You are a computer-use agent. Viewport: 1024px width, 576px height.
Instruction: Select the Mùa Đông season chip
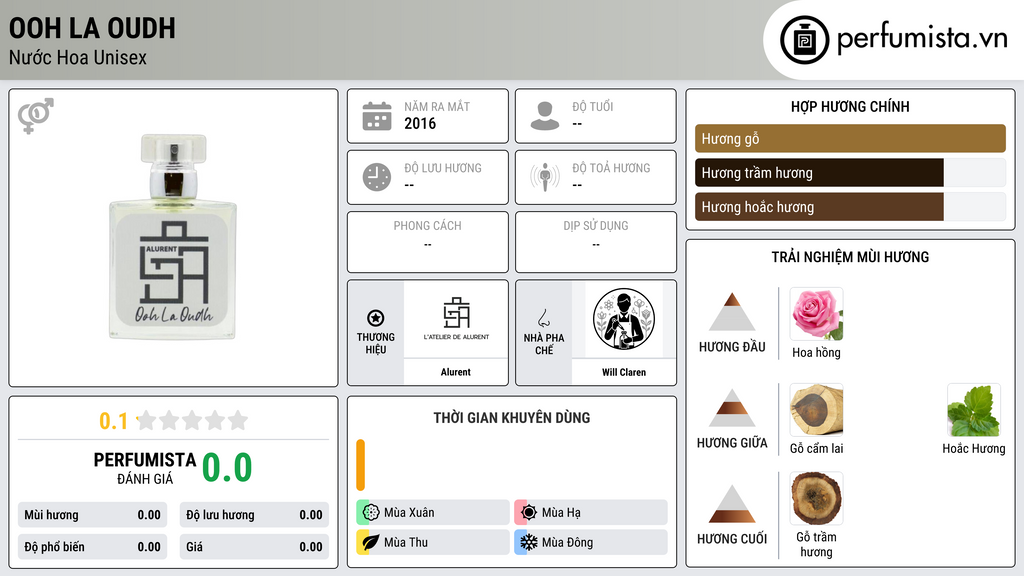[x=591, y=542]
